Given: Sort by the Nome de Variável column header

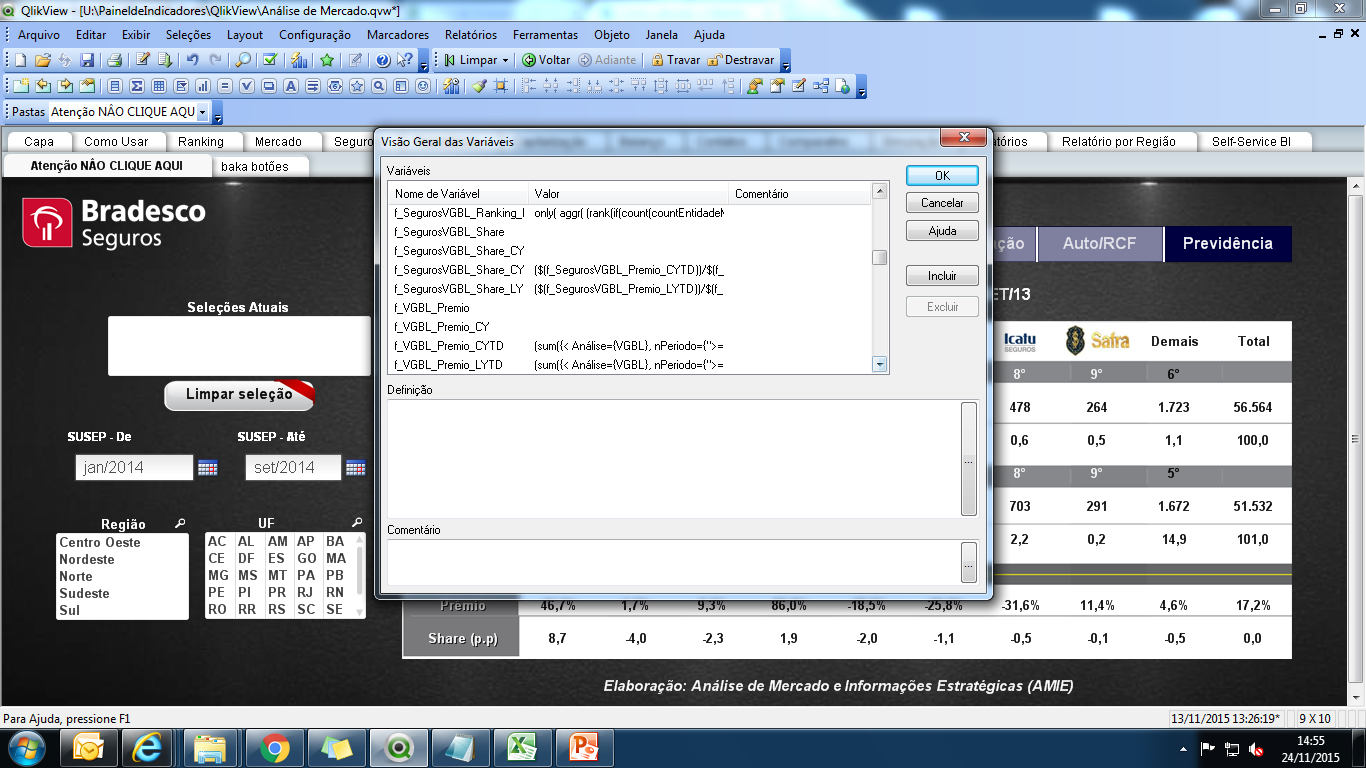Looking at the screenshot, I should (458, 193).
